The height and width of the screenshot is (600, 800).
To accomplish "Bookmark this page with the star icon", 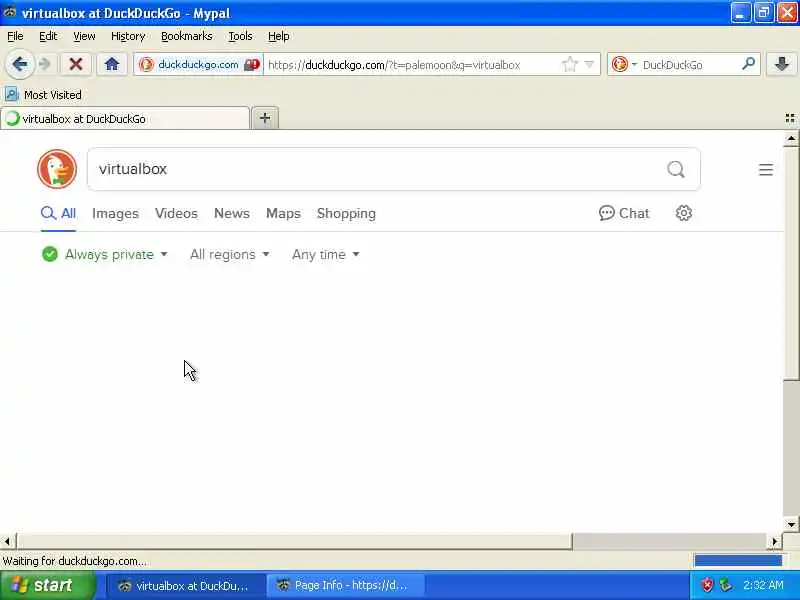I will 569,65.
